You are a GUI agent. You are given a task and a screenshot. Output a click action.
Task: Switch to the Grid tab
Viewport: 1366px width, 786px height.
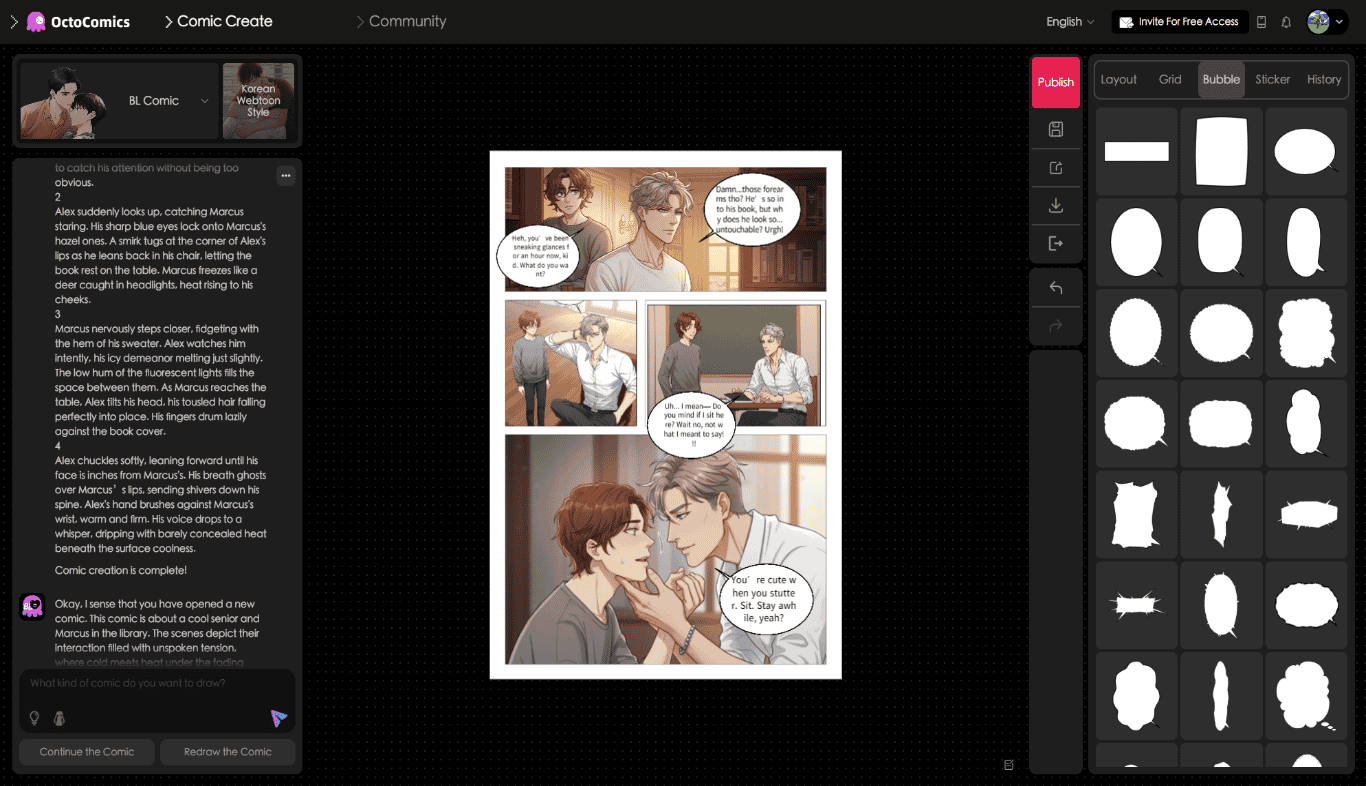coord(1170,79)
